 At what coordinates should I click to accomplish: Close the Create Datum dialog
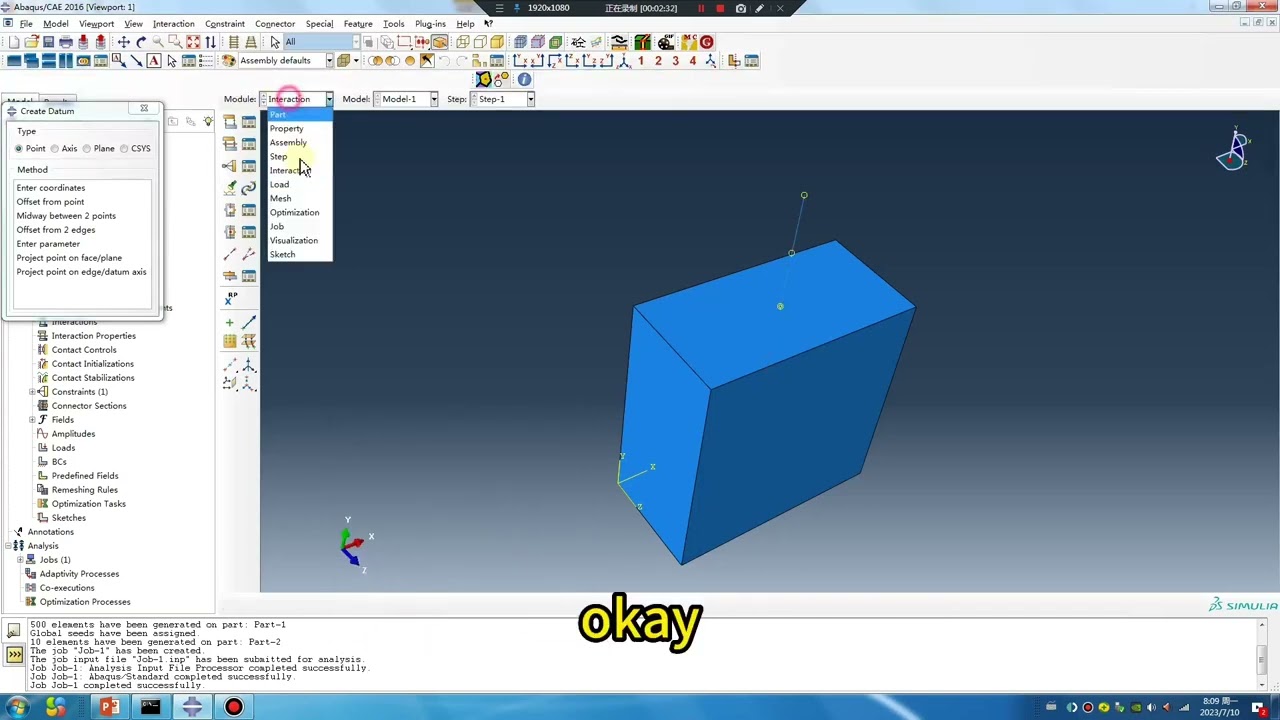pos(144,109)
